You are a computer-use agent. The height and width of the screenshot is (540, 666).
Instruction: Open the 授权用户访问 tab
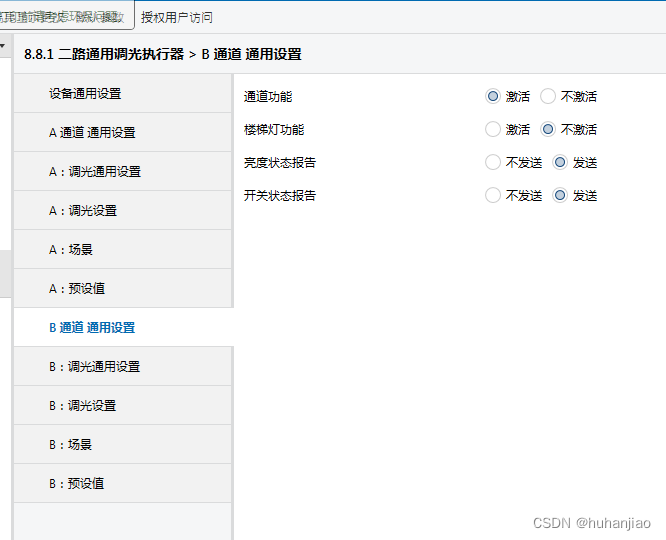[x=177, y=17]
